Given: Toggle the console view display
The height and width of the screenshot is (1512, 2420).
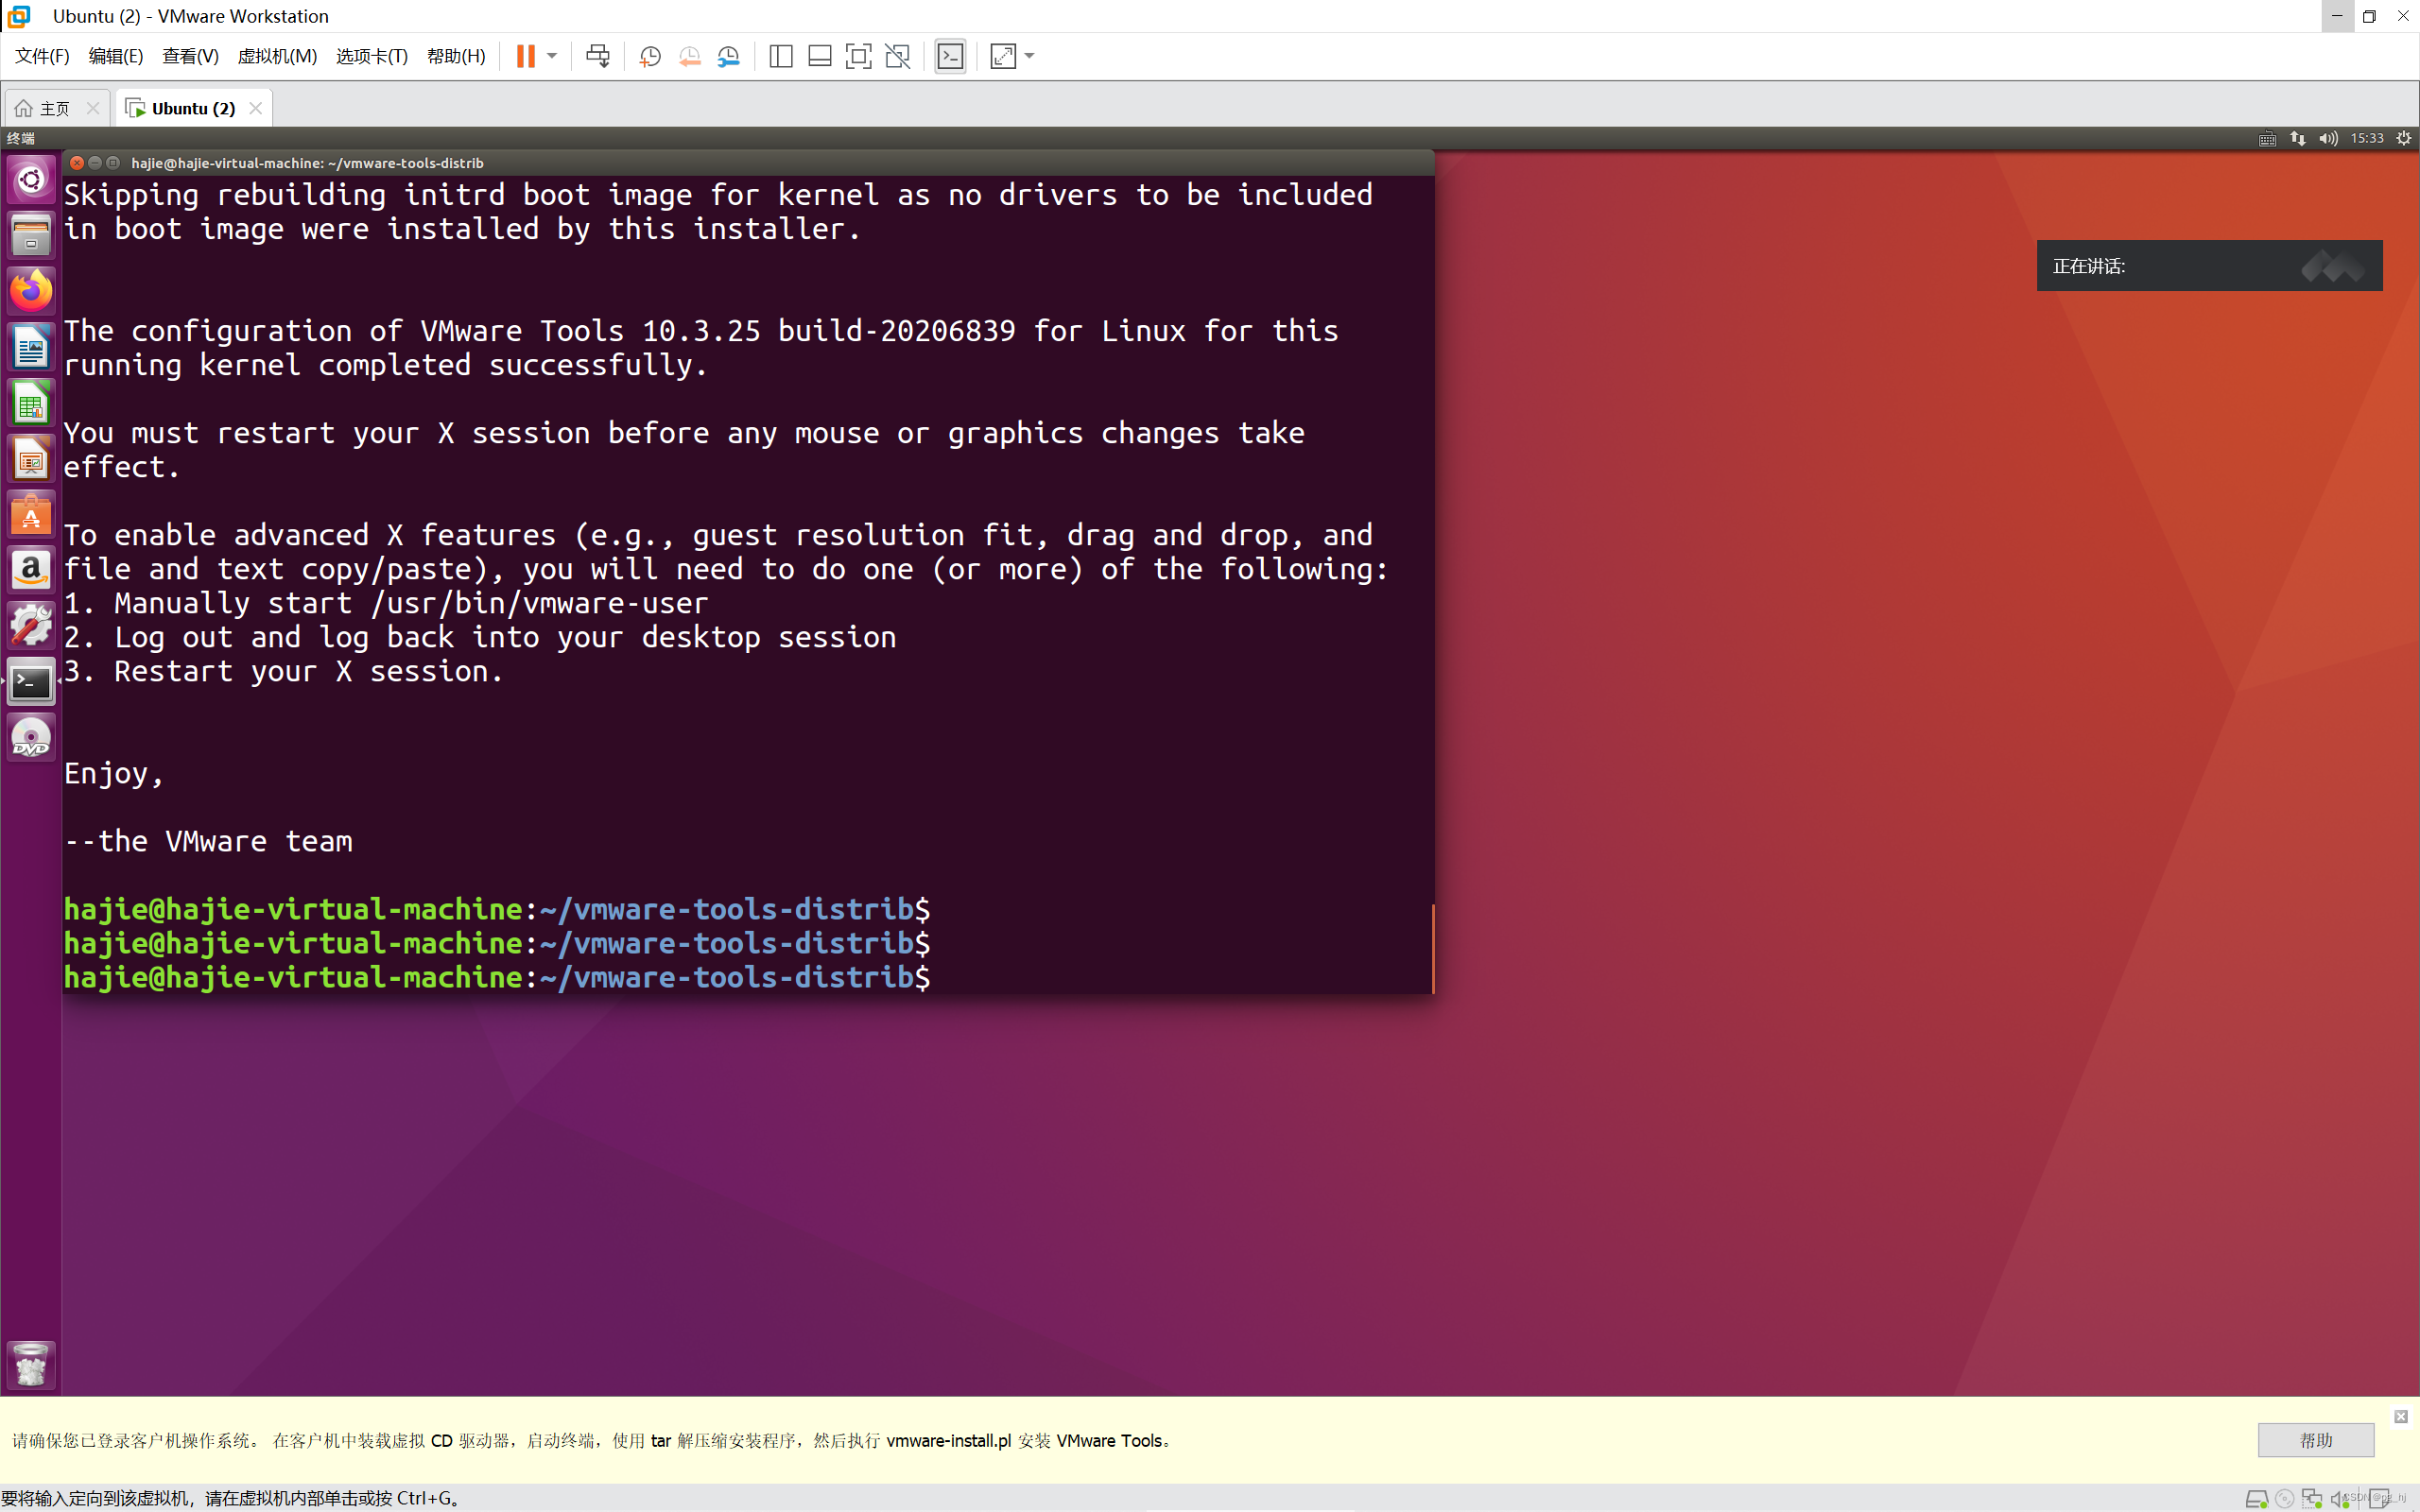Looking at the screenshot, I should pyautogui.click(x=949, y=56).
